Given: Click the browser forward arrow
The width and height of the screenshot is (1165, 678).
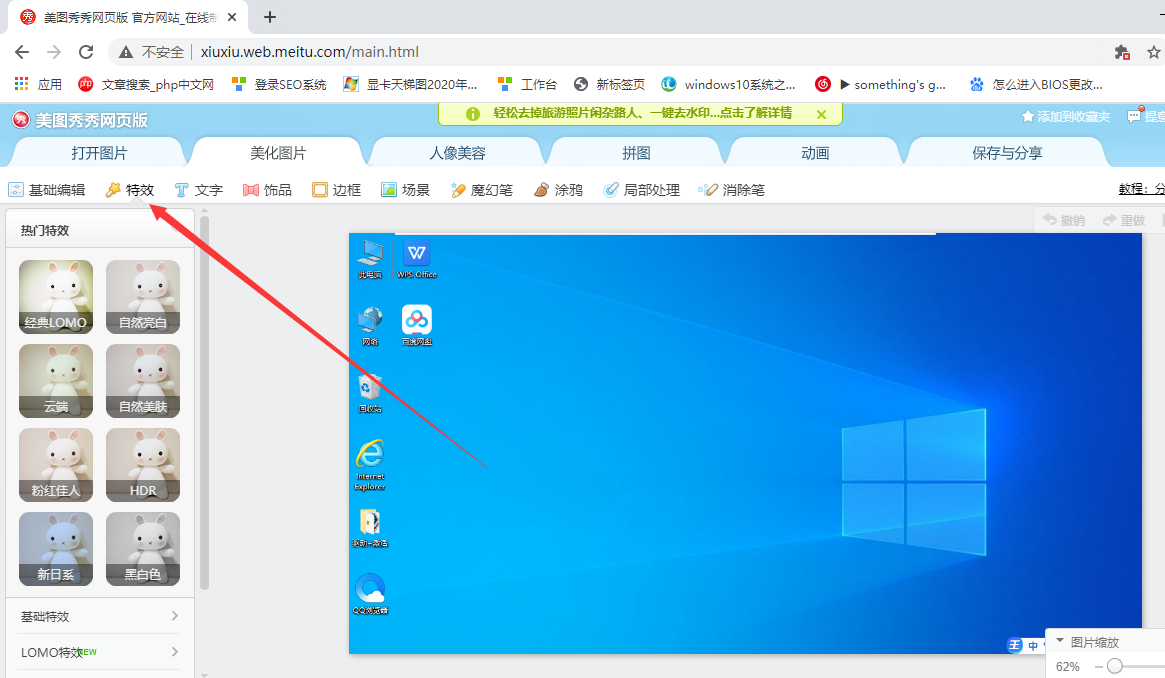Looking at the screenshot, I should pos(54,52).
